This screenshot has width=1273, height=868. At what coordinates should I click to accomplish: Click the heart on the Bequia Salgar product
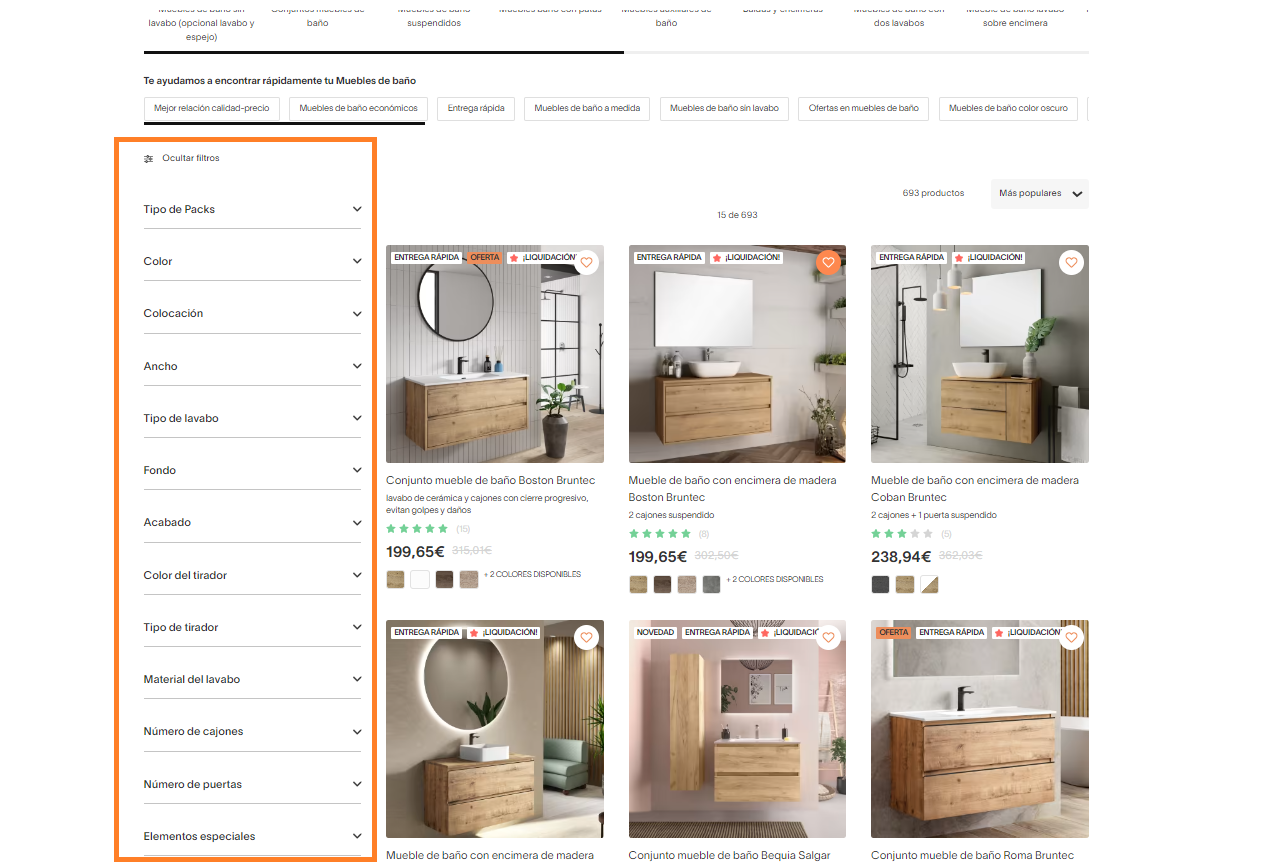[x=828, y=638]
